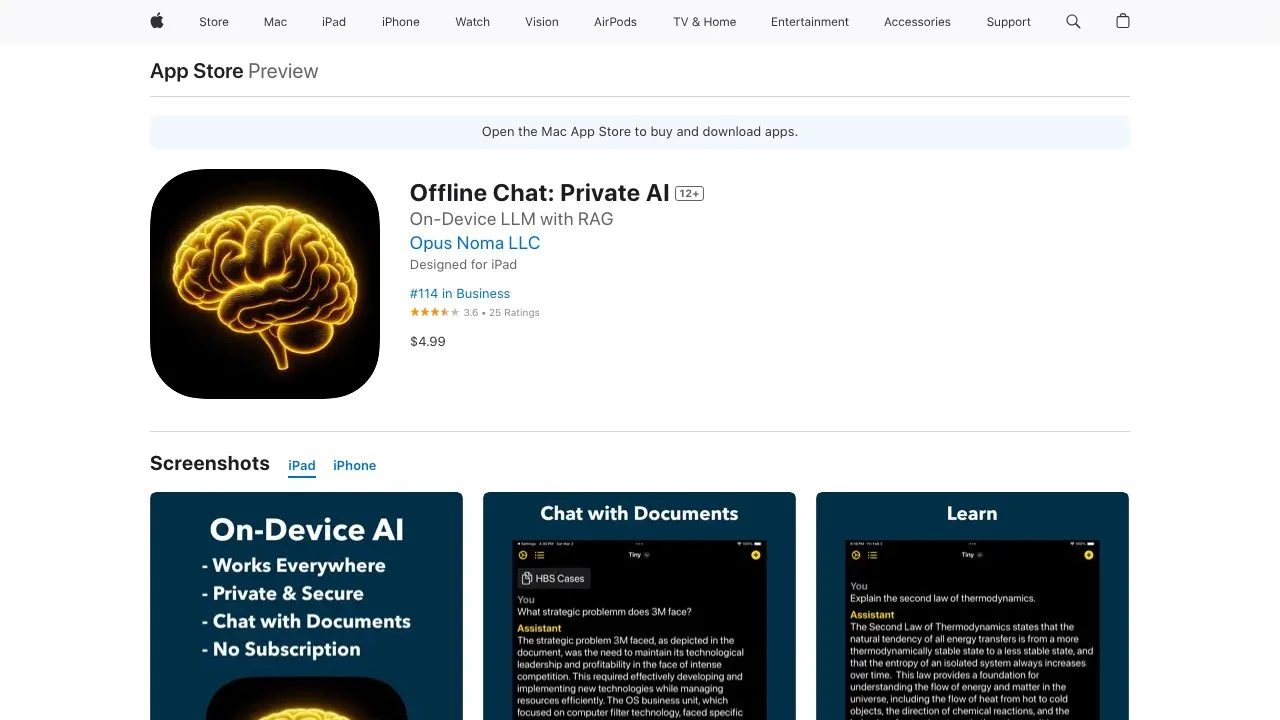Click the Open the Mac App Store banner
The height and width of the screenshot is (720, 1280).
coord(640,131)
